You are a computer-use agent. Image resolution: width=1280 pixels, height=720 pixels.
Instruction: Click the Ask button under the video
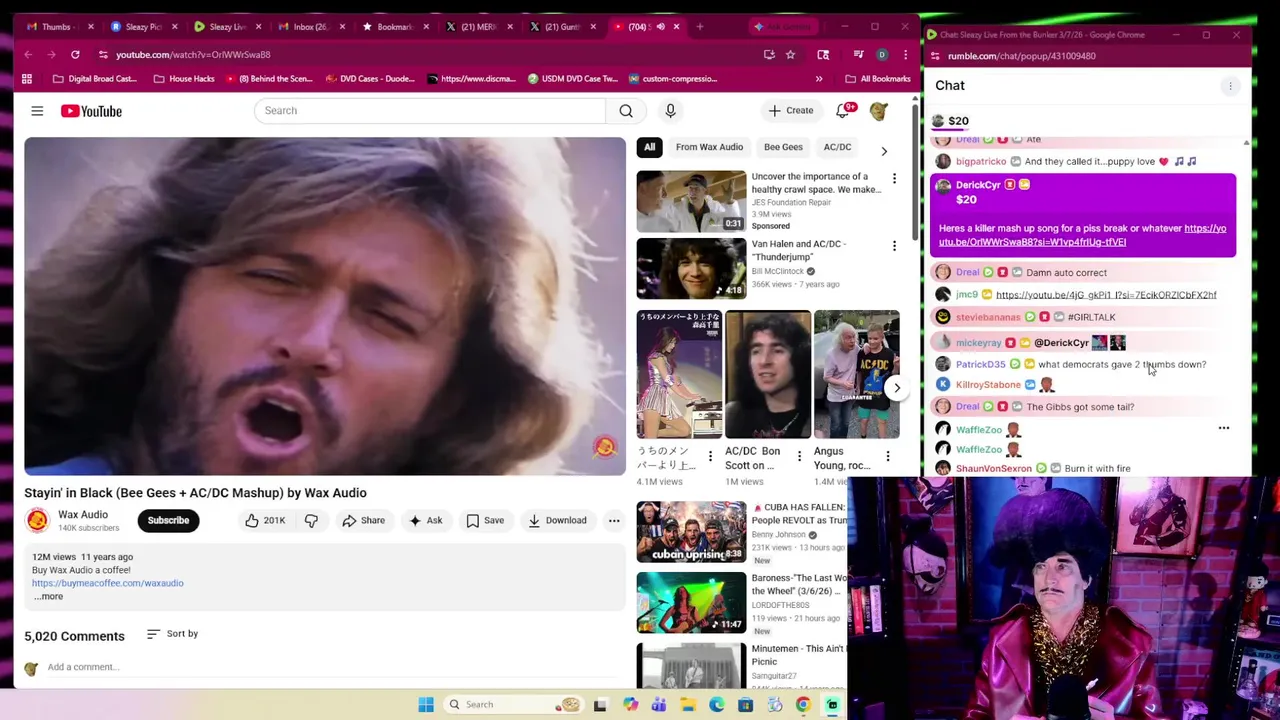[x=425, y=520]
